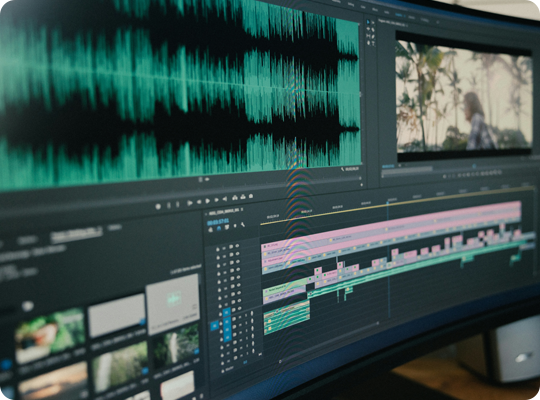Toggle Linked Selection in the timeline header

click(227, 227)
